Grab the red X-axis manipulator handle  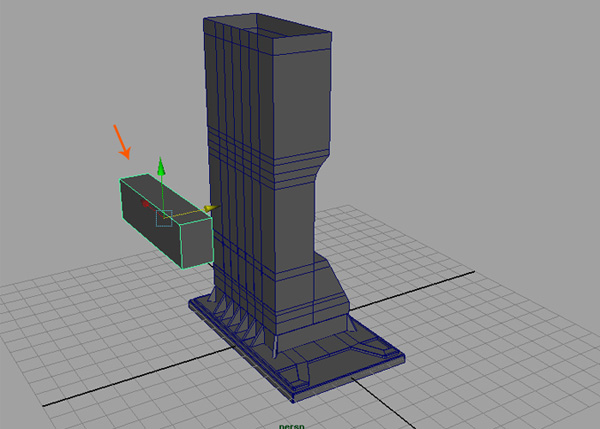pyautogui.click(x=146, y=204)
